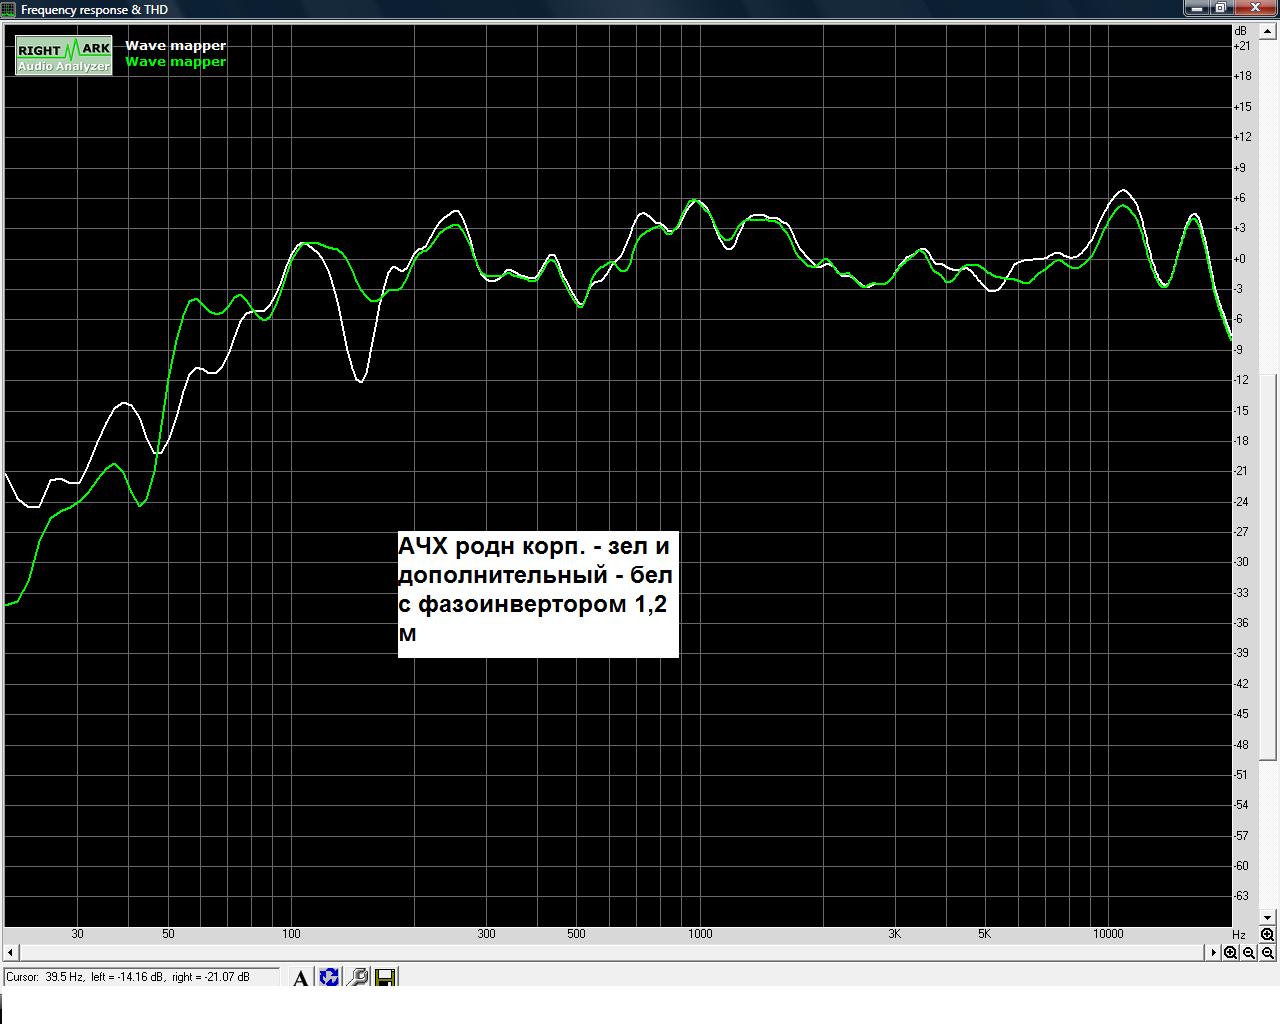Click the vertical scrollbar down arrow
1280x1024 pixels.
tap(1268, 916)
